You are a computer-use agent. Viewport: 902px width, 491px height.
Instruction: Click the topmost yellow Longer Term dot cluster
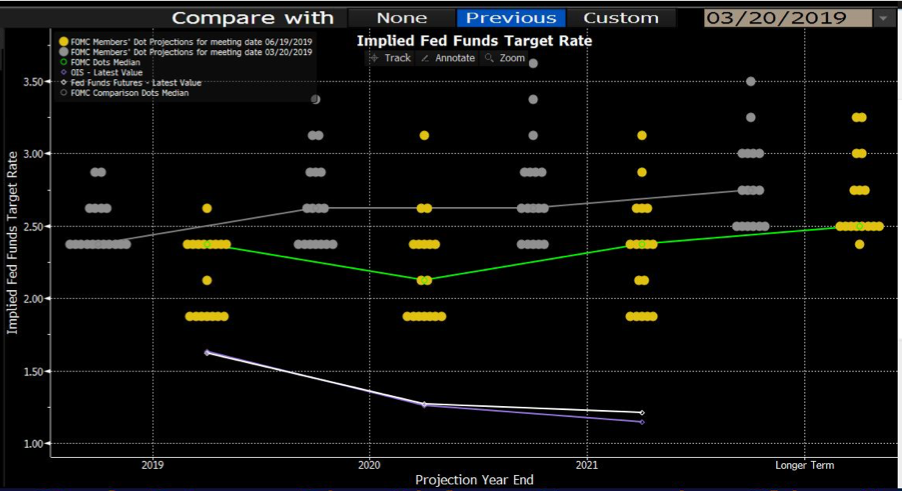(859, 117)
